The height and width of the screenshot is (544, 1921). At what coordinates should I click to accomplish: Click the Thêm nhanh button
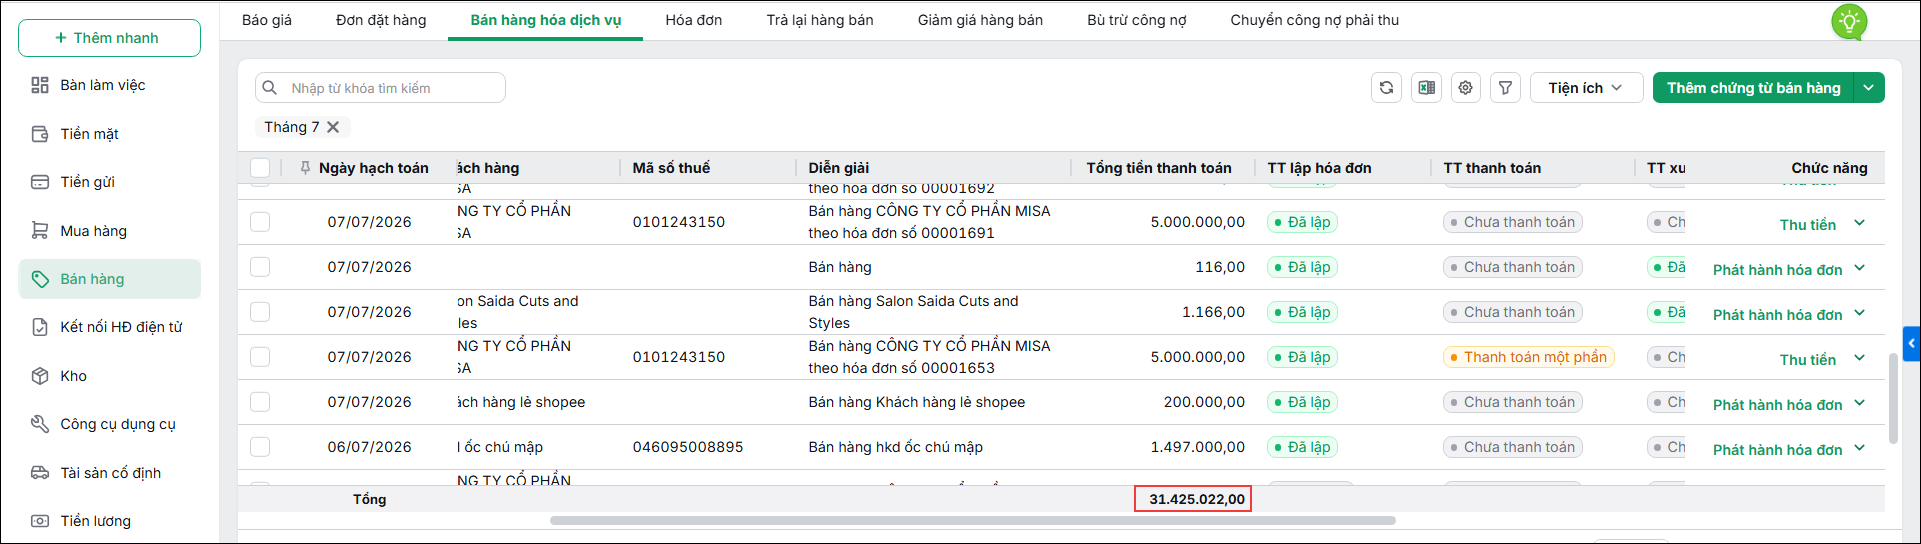(x=109, y=38)
